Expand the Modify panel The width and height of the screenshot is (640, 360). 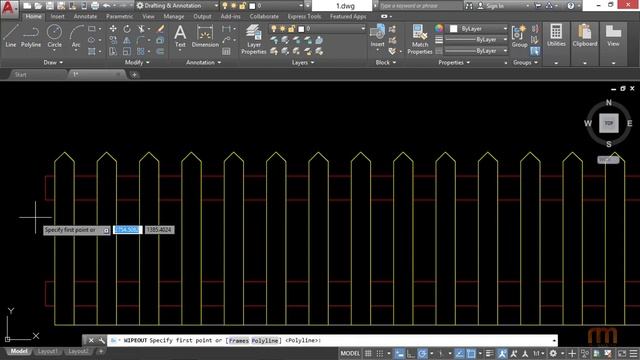[x=137, y=62]
